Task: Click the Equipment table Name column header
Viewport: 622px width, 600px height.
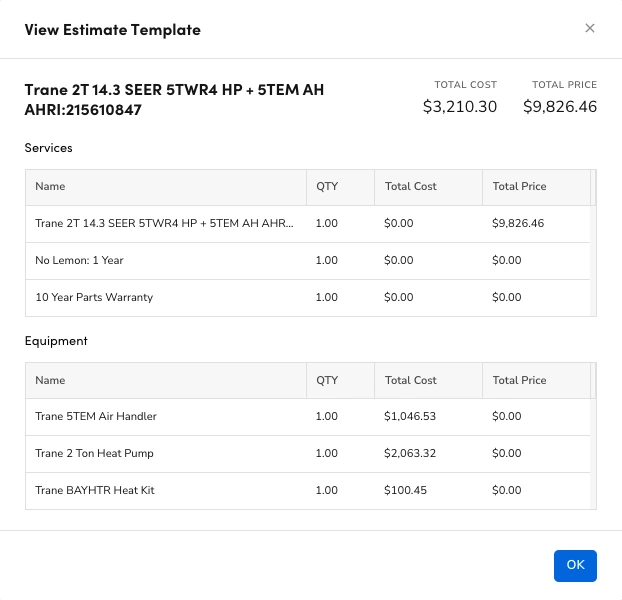Action: pyautogui.click(x=166, y=381)
